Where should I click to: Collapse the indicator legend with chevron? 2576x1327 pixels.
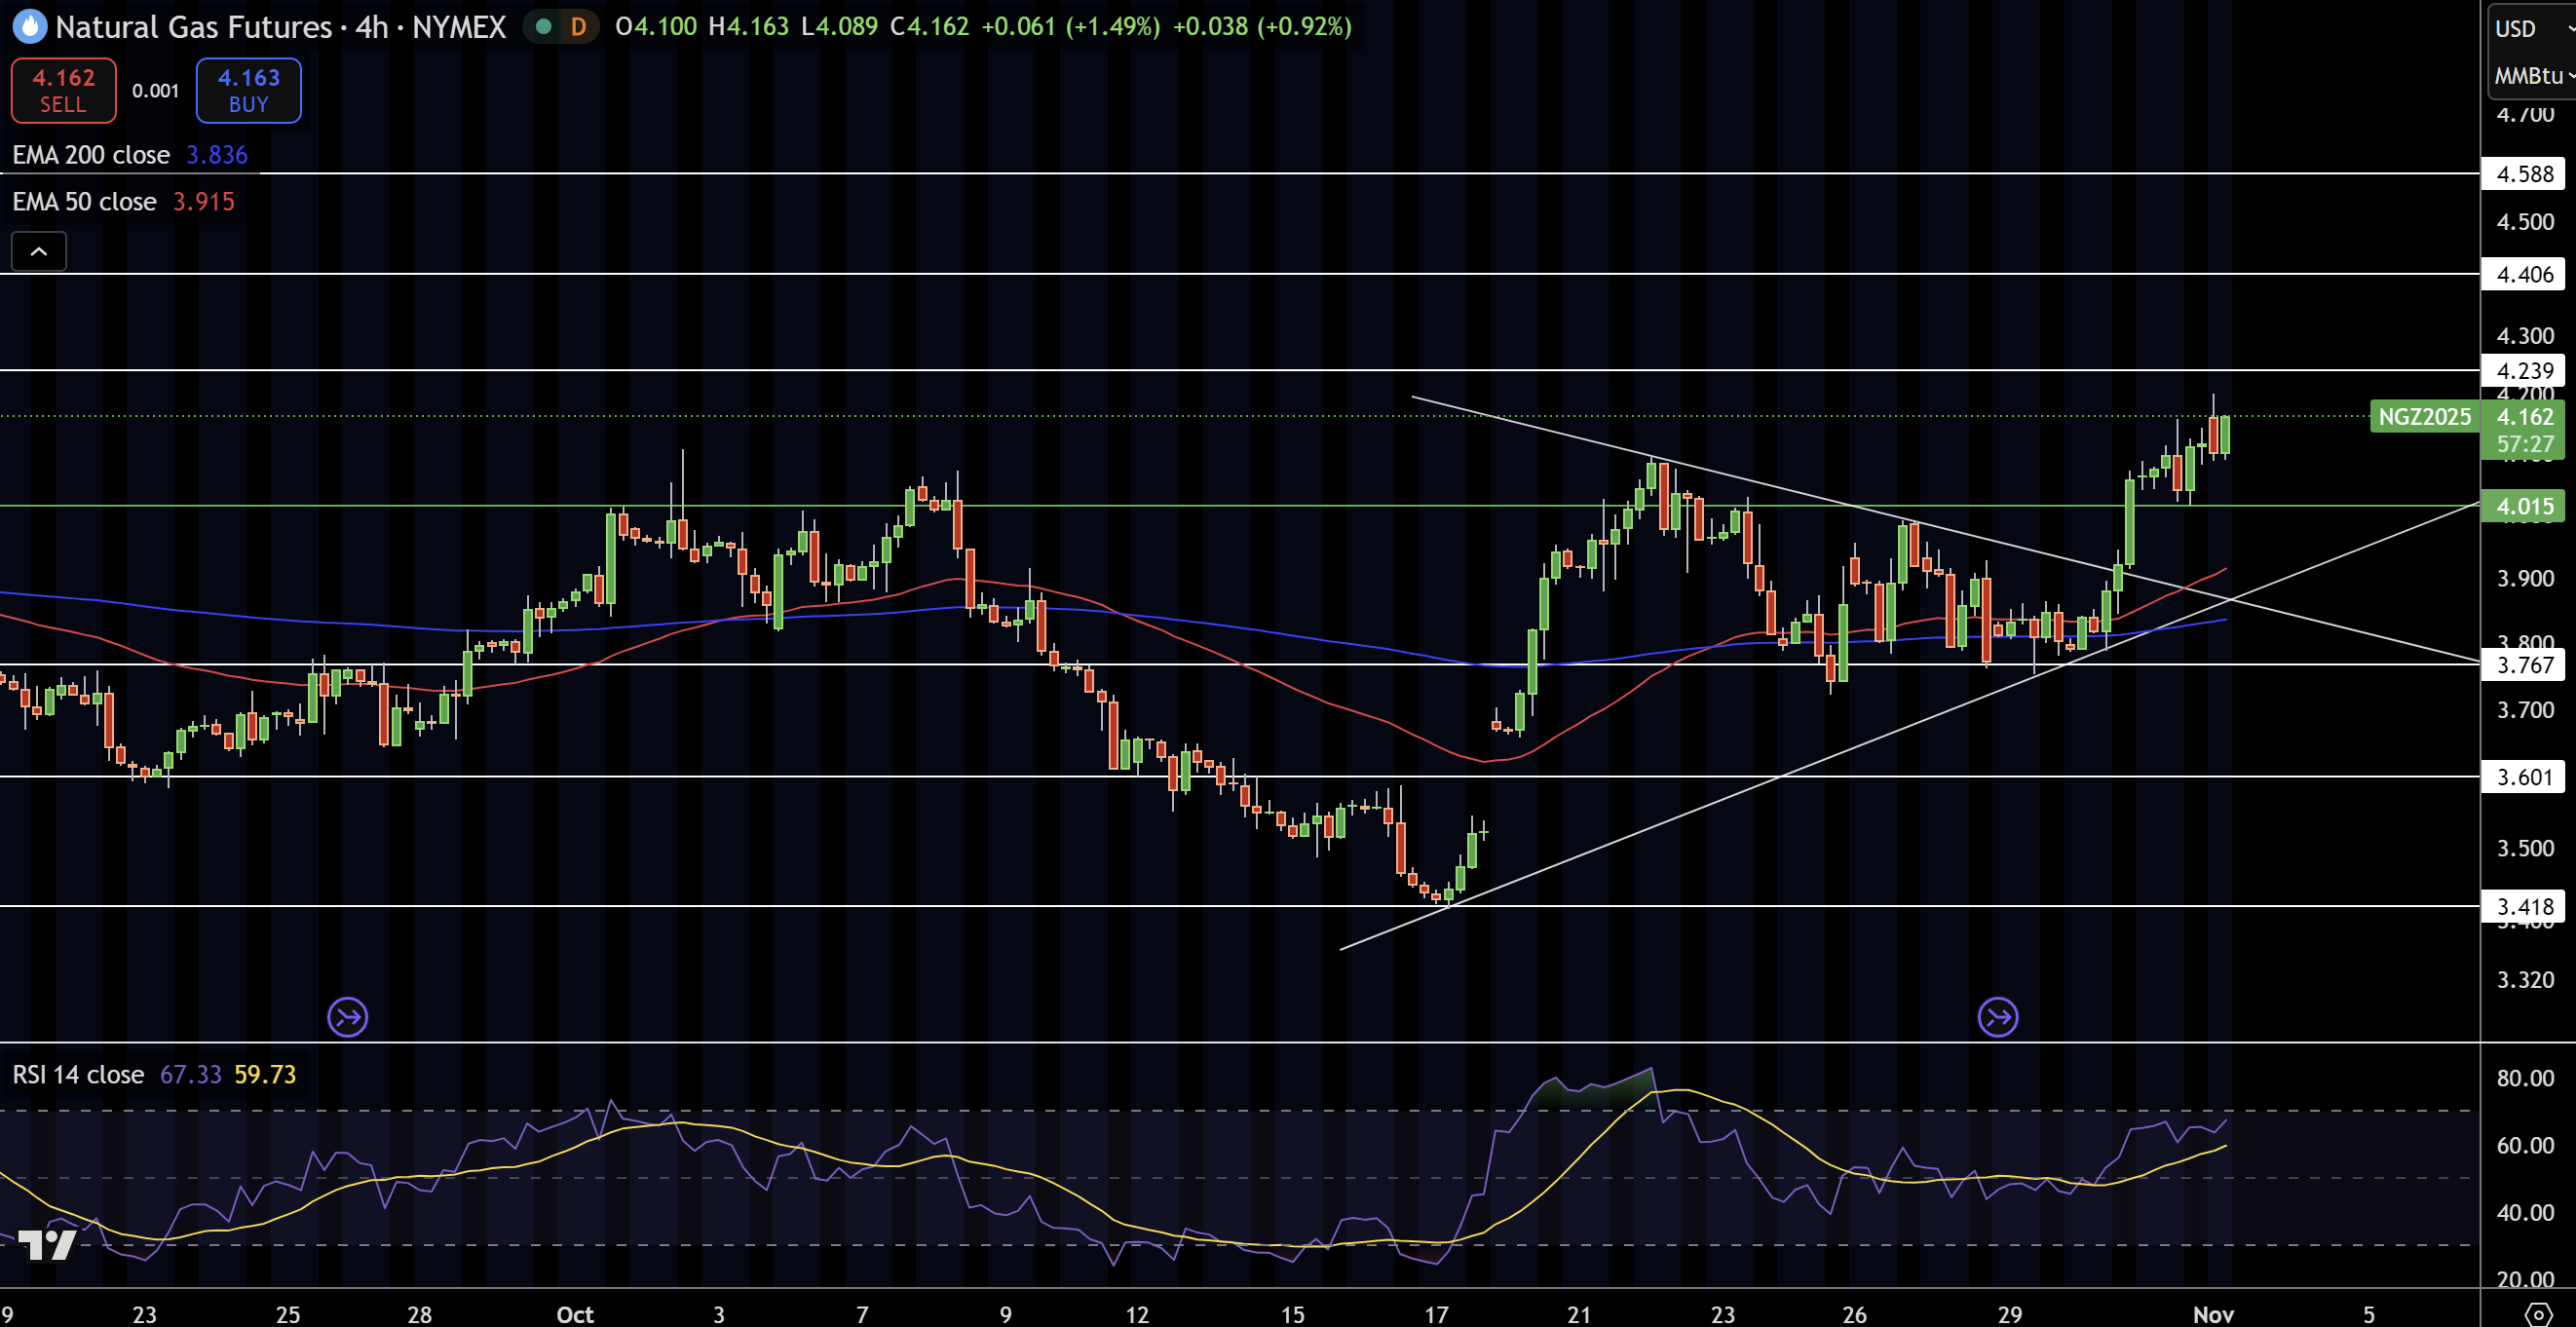(x=39, y=251)
